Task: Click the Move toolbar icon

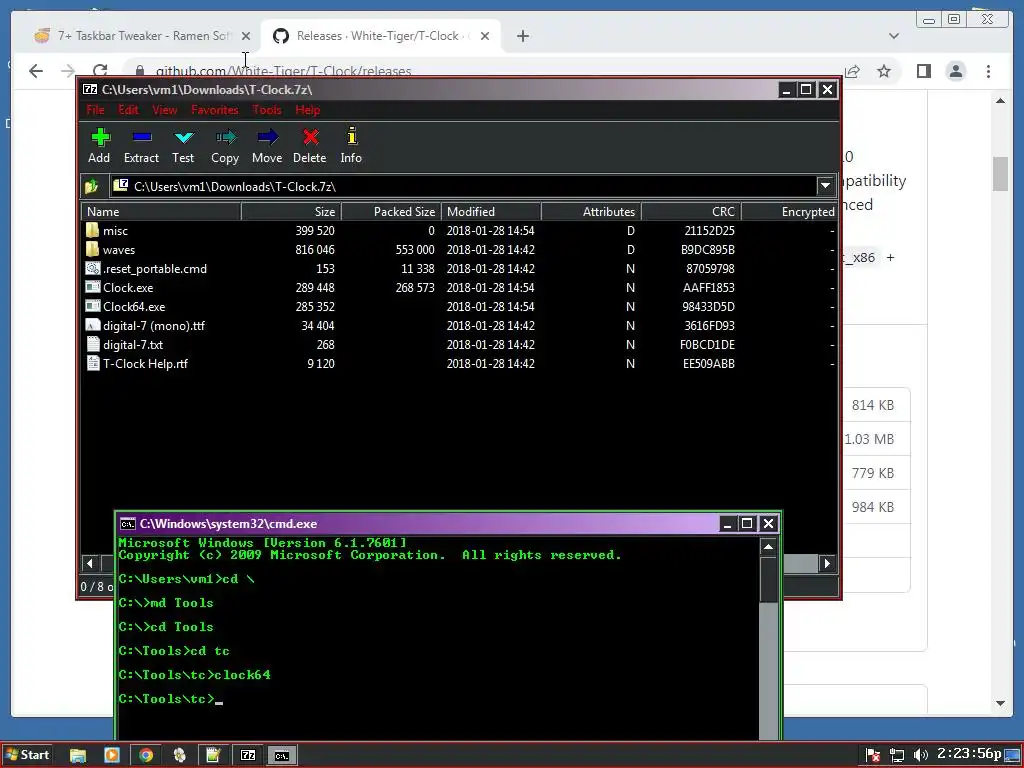Action: point(267,145)
